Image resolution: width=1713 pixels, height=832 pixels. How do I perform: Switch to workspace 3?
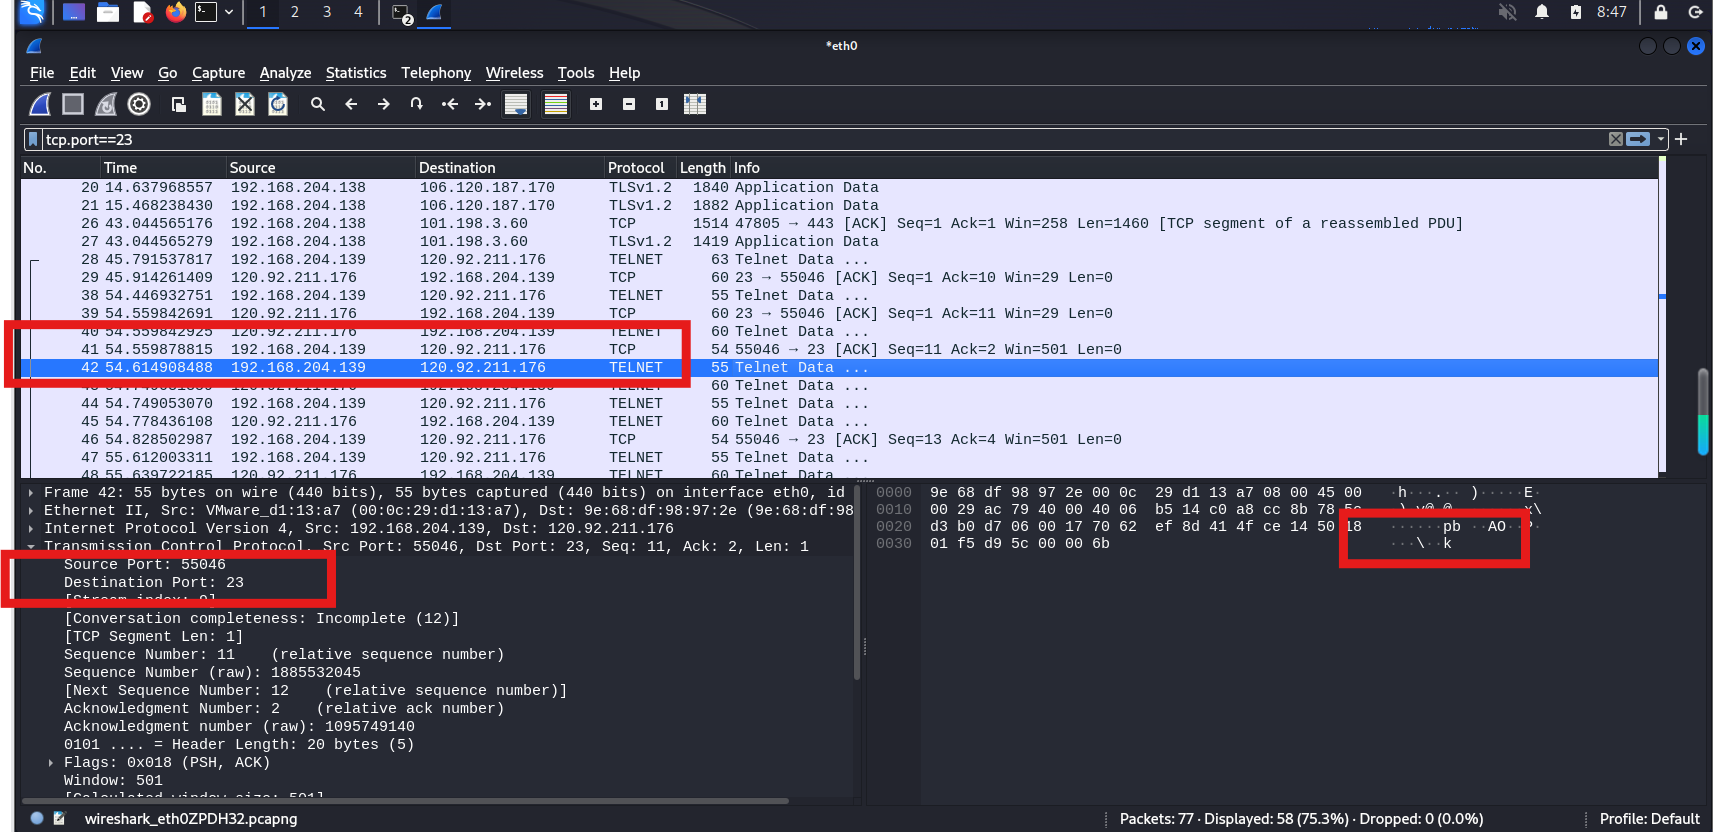pos(327,12)
